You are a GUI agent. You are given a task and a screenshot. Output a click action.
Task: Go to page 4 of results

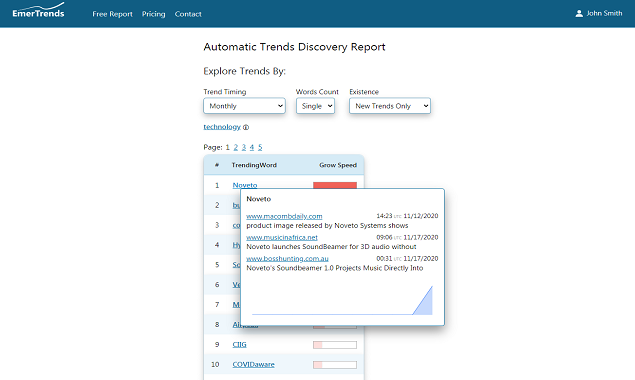[252, 147]
